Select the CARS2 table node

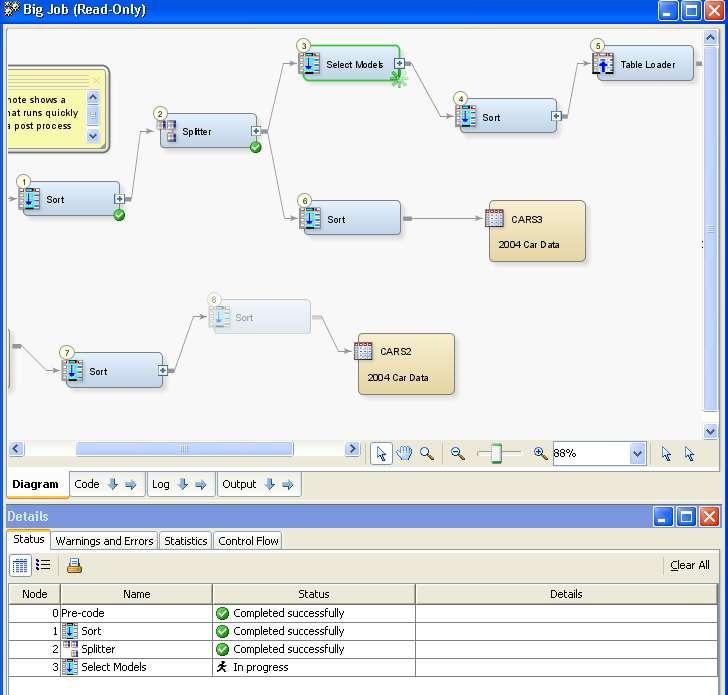[x=406, y=364]
